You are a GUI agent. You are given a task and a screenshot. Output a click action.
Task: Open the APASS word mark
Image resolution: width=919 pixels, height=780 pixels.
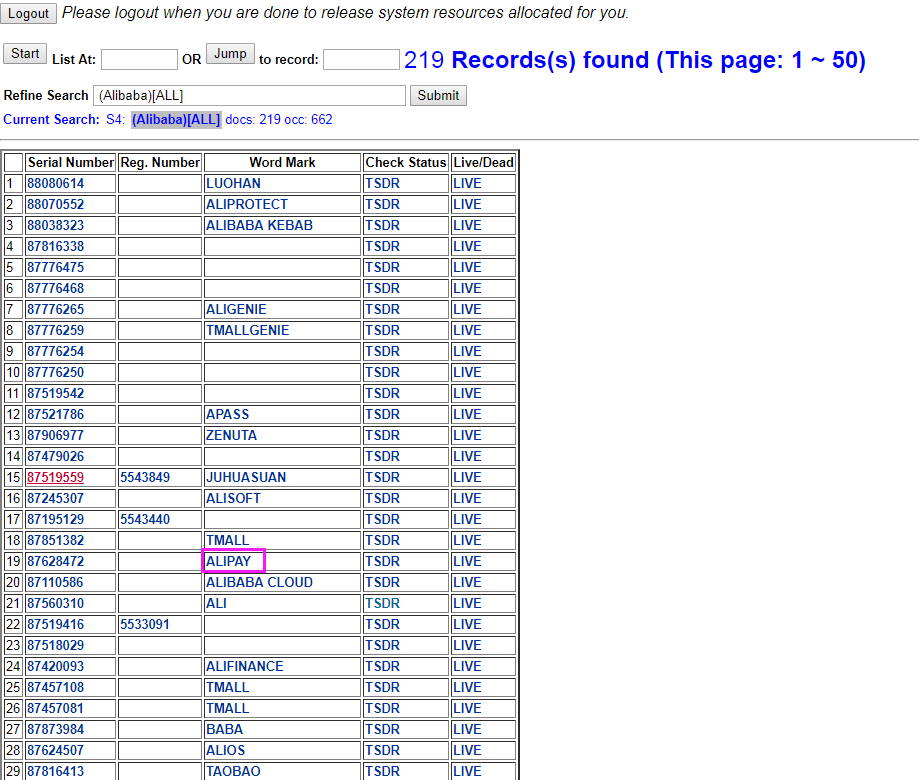[x=227, y=415]
